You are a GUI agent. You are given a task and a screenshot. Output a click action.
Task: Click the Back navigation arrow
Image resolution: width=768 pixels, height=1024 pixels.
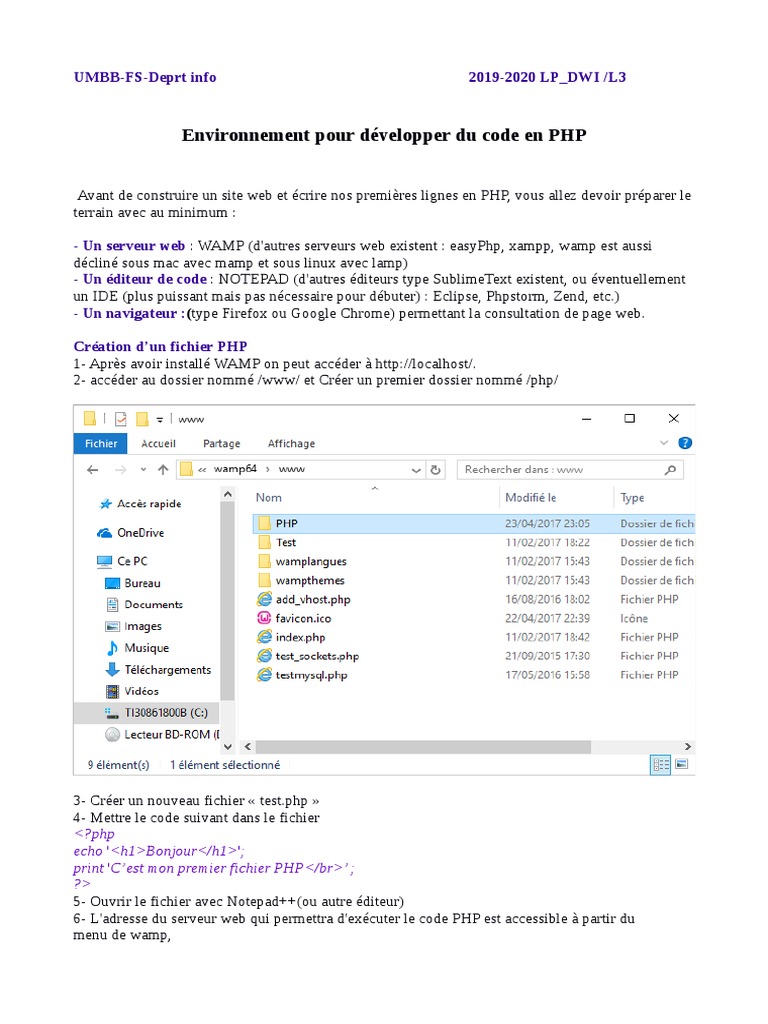[93, 470]
